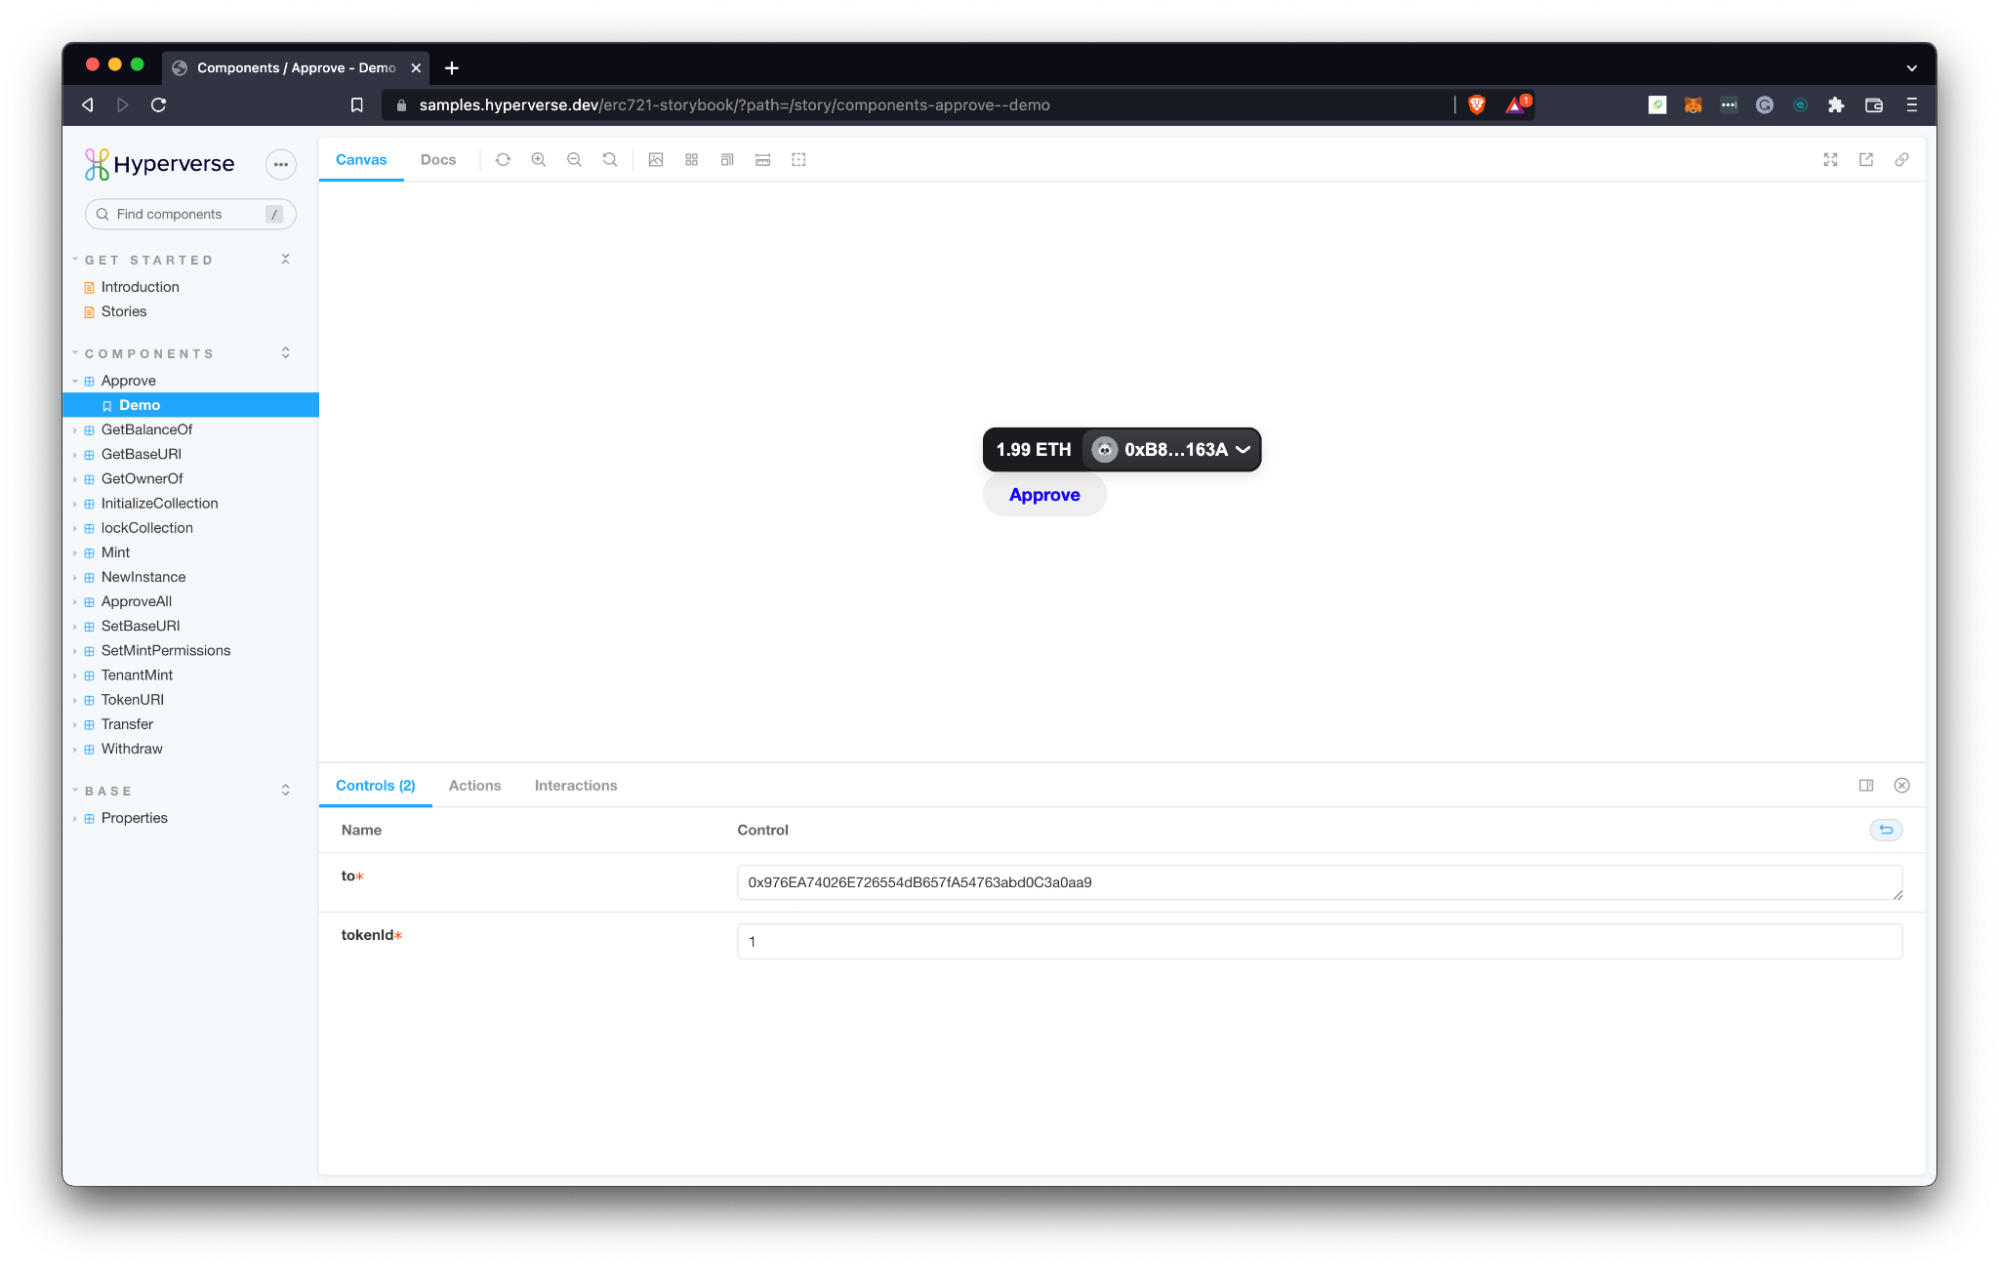This screenshot has width=1999, height=1268.
Task: Open the browser hamburger menu
Action: coord(1912,105)
